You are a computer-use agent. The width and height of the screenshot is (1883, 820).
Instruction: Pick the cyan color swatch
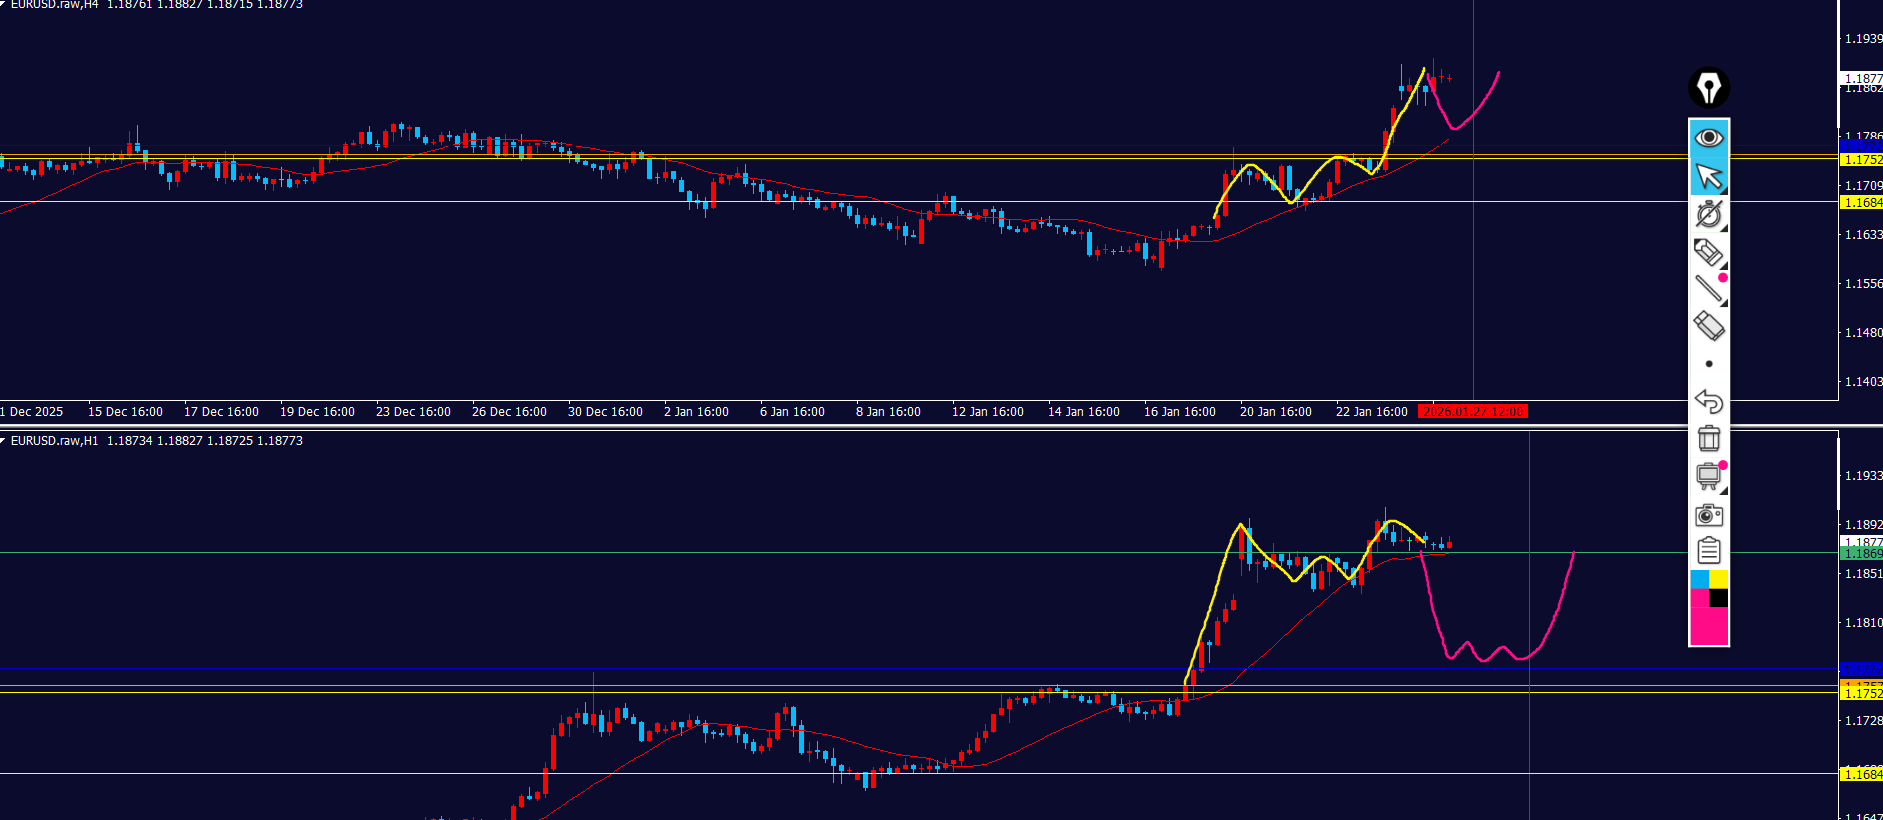click(1699, 579)
